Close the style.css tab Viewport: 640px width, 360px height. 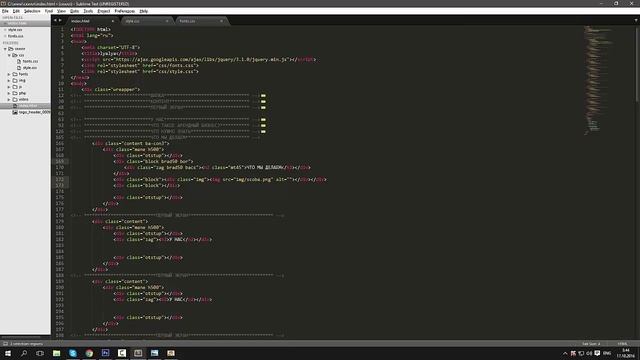pyautogui.click(x=167, y=21)
